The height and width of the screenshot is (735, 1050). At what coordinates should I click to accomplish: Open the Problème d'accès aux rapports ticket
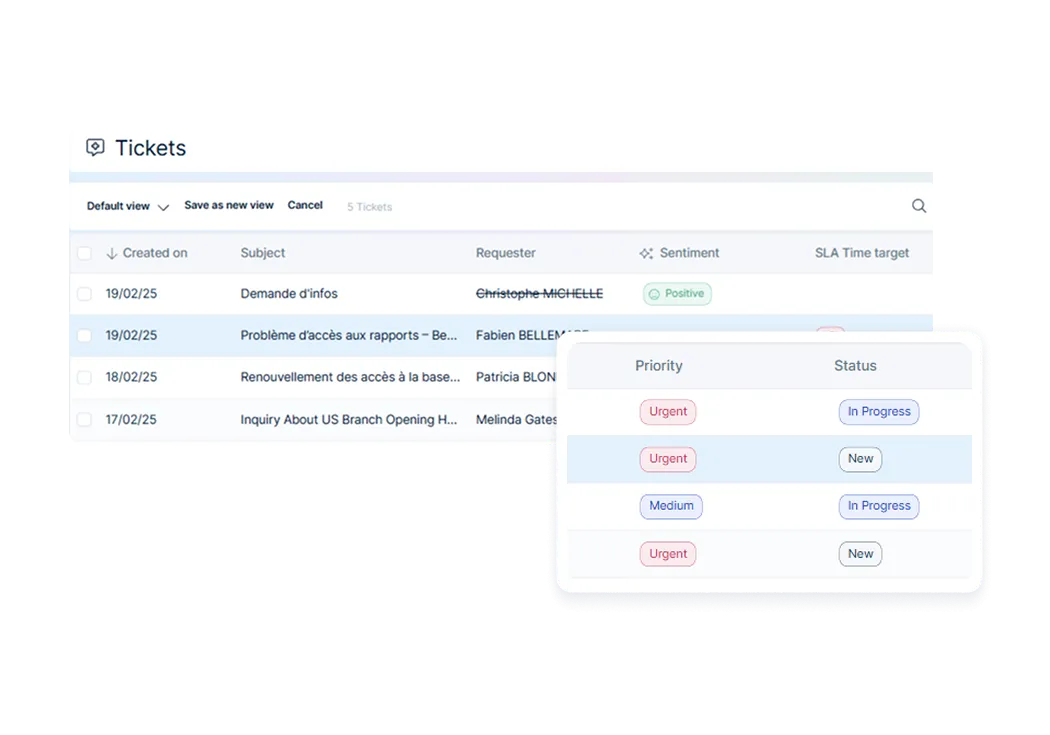click(349, 335)
